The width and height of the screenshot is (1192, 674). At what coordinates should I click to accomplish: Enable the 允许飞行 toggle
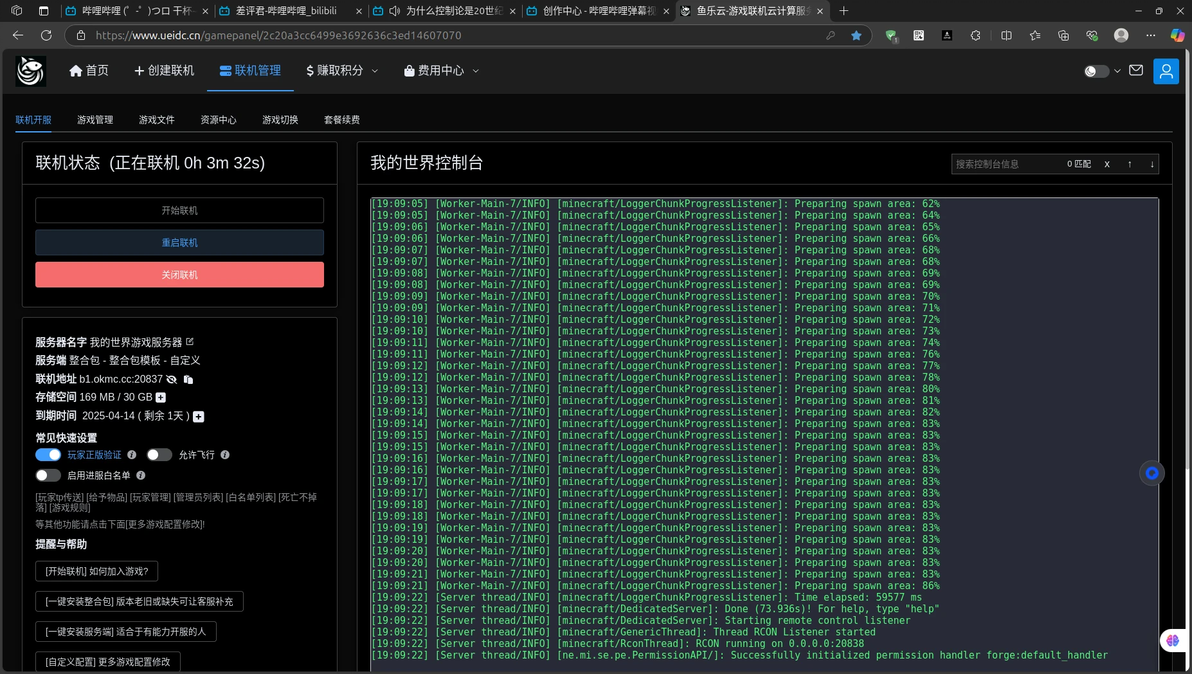click(159, 454)
